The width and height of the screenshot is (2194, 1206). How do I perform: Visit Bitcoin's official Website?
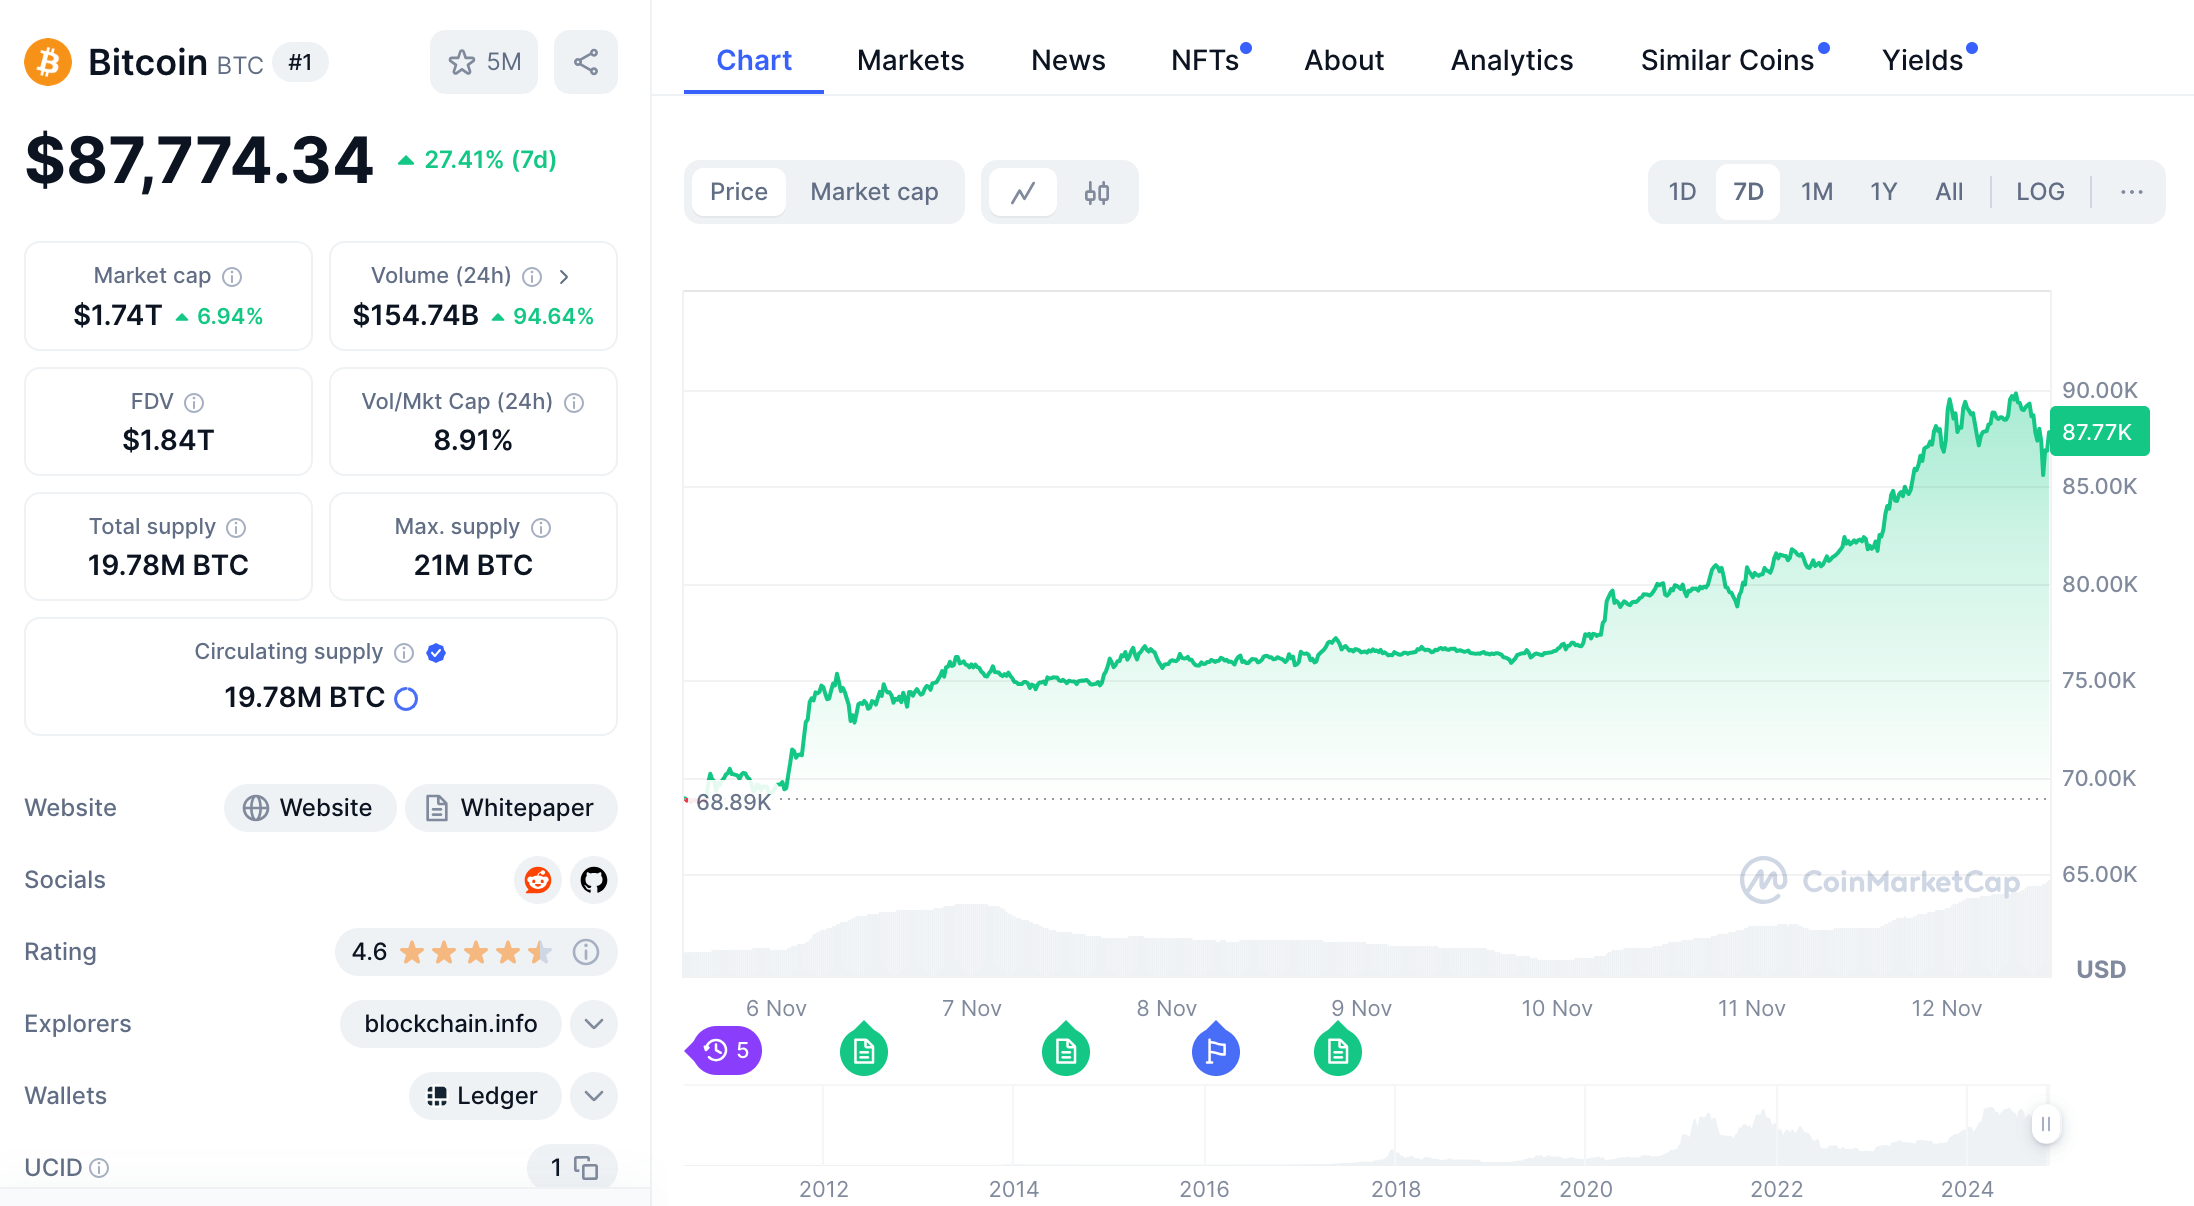click(x=310, y=807)
